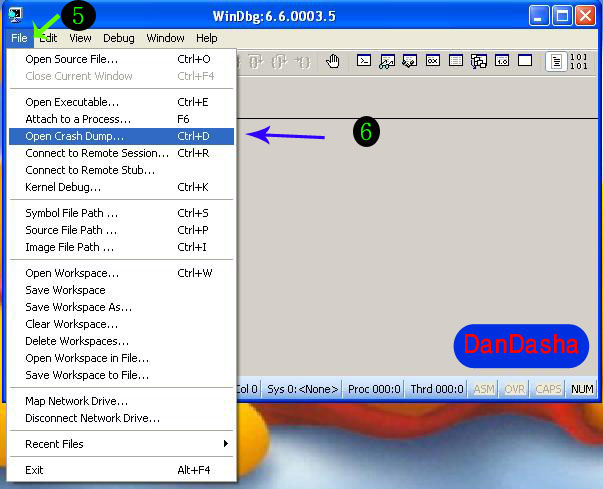Choose Connect to Remote Session

(121, 153)
